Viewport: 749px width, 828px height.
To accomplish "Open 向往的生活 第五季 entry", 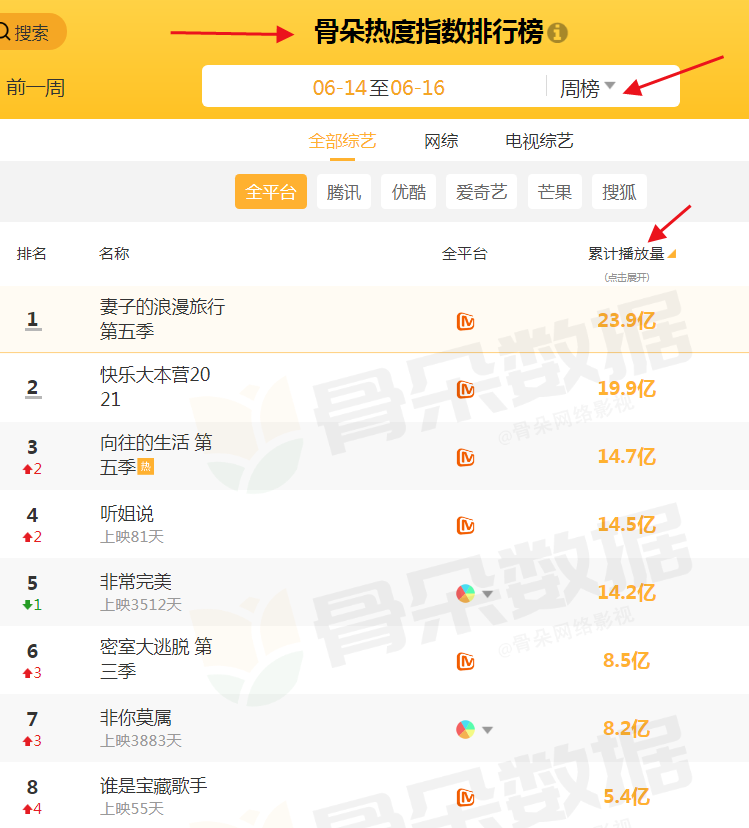I will (x=156, y=455).
